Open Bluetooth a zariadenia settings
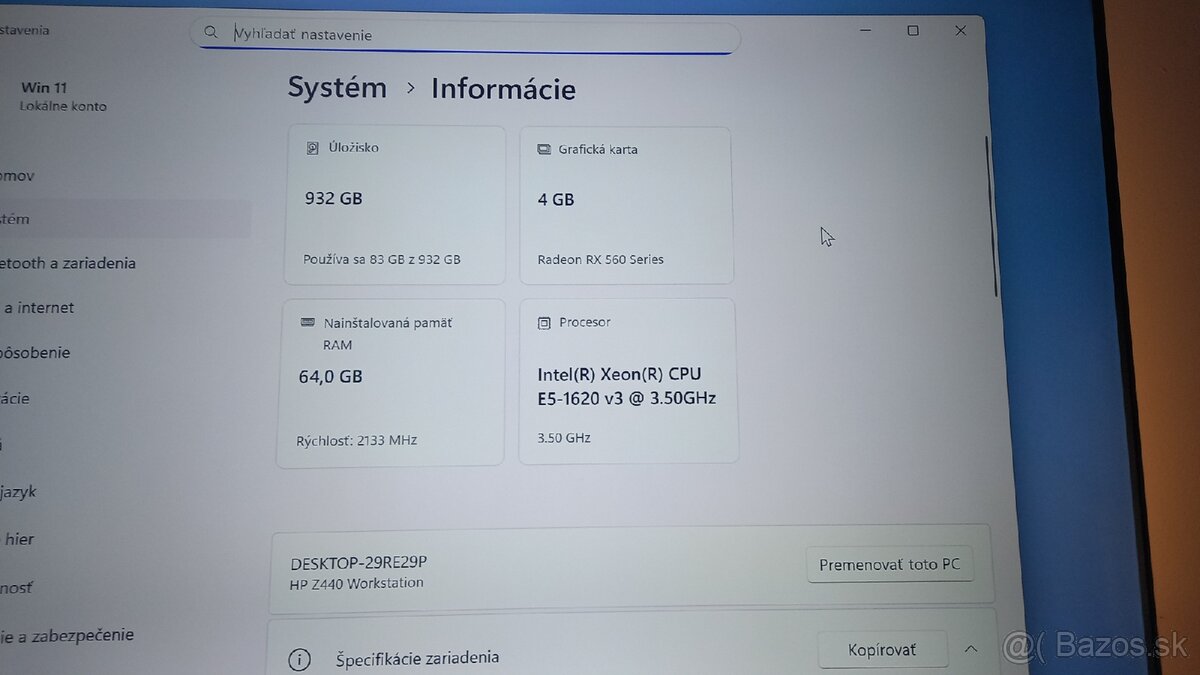 click(60, 263)
